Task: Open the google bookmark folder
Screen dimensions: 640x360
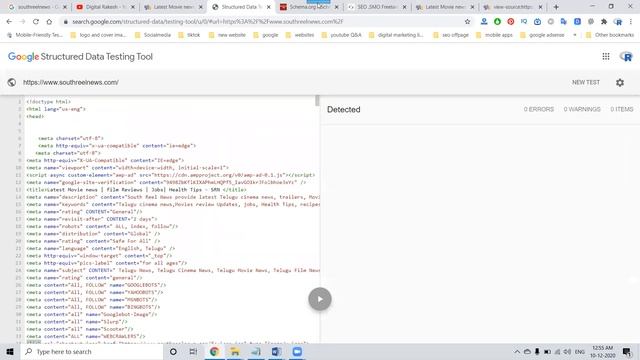Action: (x=266, y=35)
